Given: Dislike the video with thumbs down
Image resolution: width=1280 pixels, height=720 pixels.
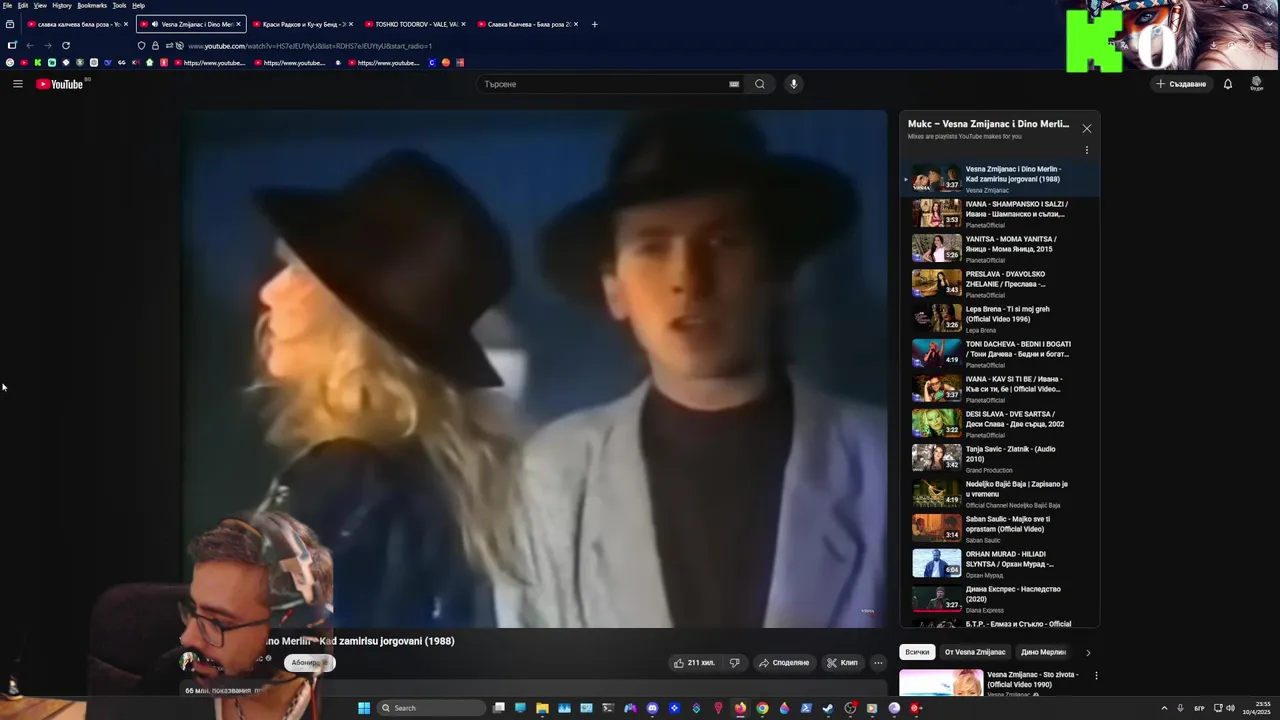Looking at the screenshot, I should pos(734,662).
